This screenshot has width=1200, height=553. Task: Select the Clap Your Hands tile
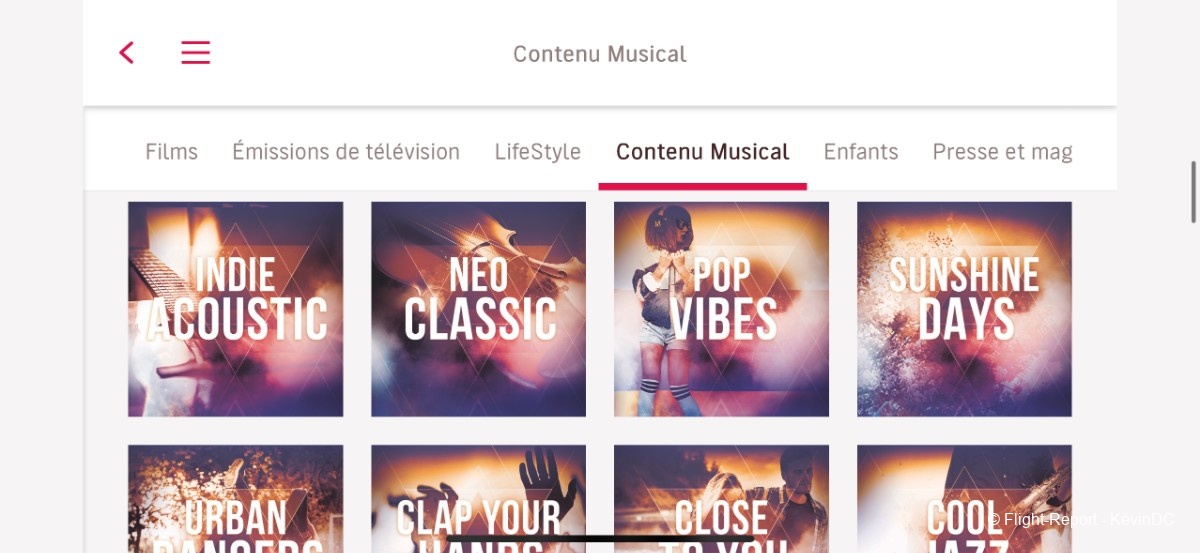(x=479, y=499)
